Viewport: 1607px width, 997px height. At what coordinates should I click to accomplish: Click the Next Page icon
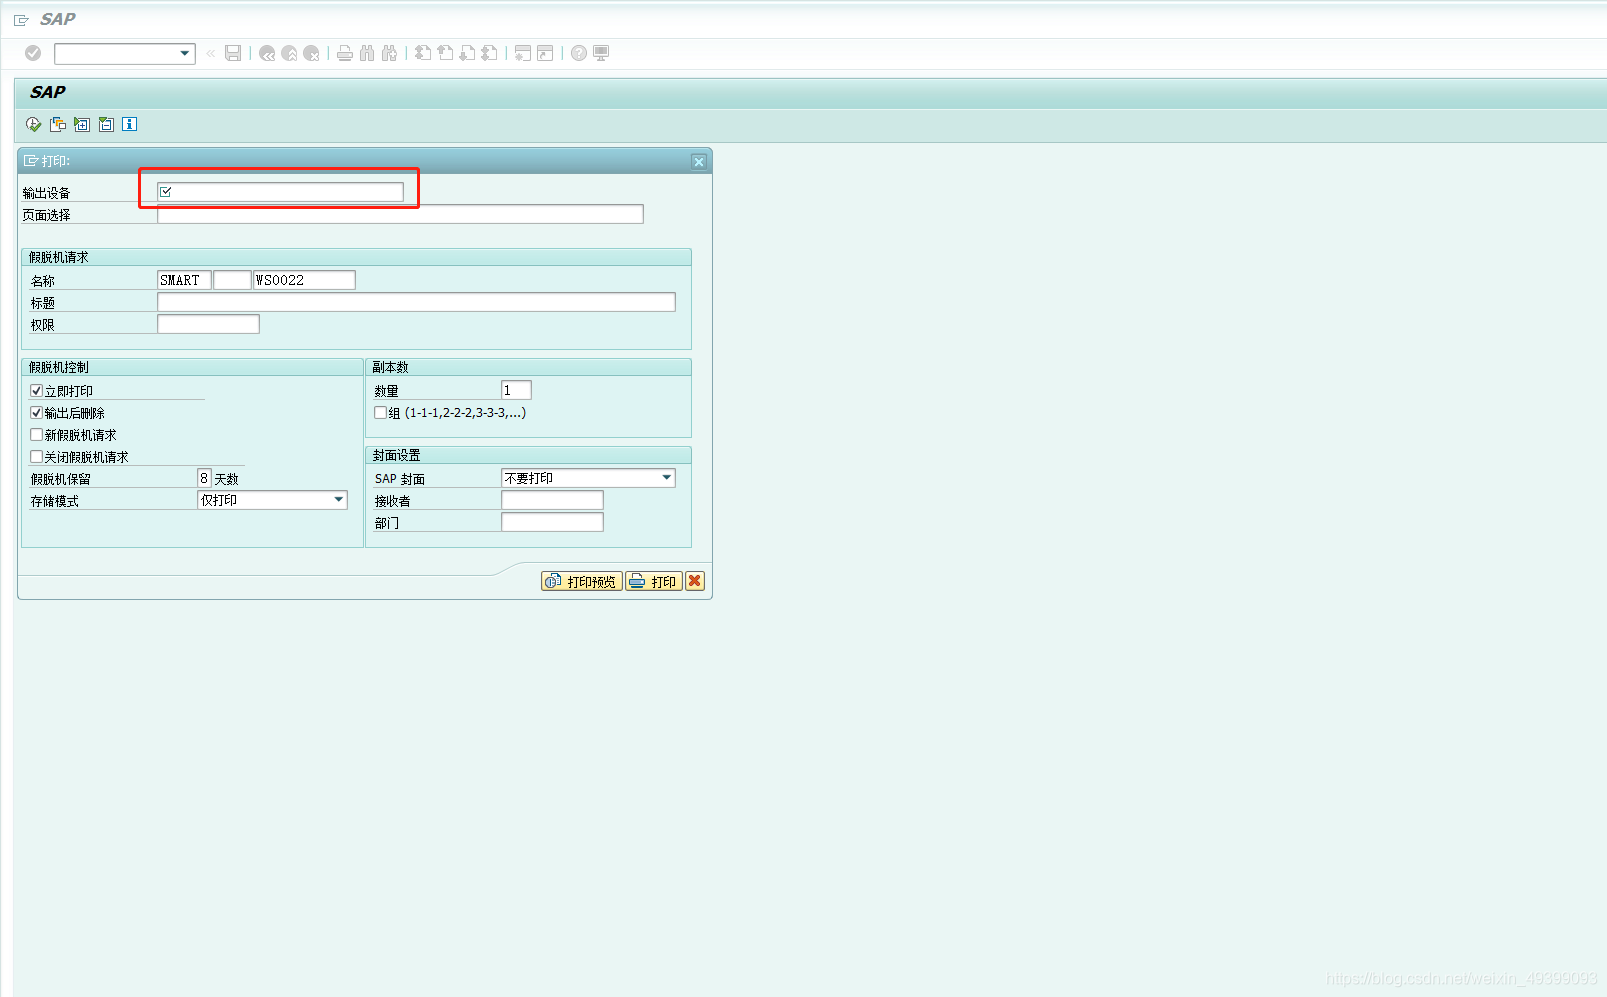point(467,53)
